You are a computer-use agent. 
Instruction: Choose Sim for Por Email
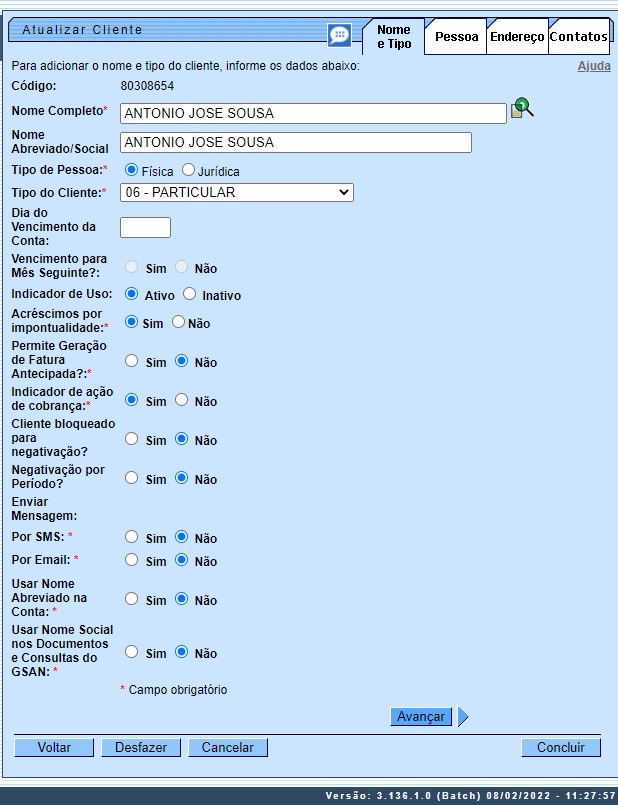[131, 560]
